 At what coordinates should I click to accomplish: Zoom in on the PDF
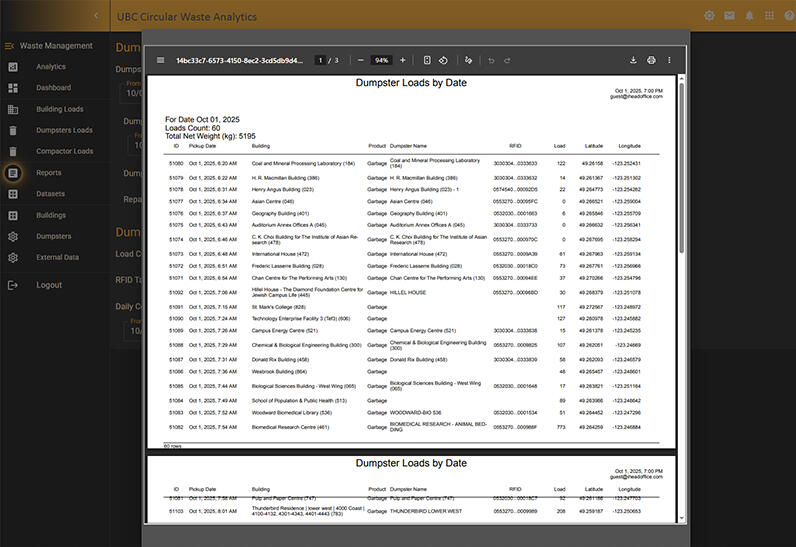[x=404, y=60]
